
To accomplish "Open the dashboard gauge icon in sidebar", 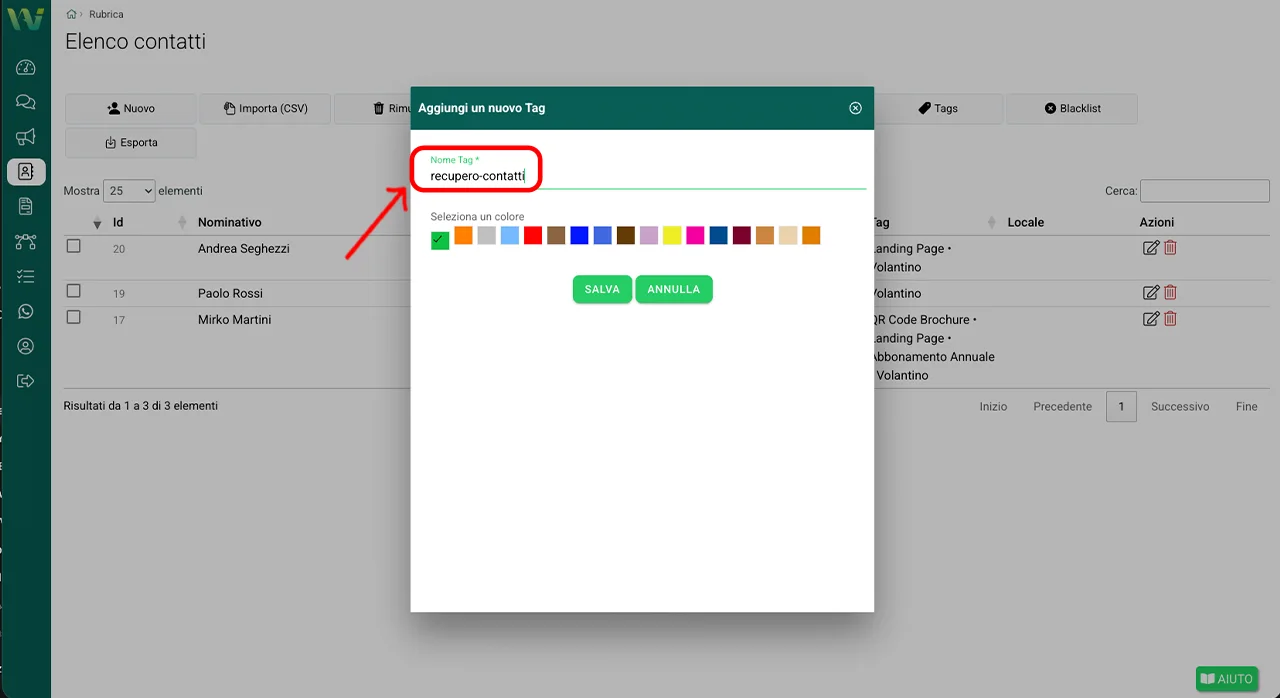I will (x=26, y=68).
